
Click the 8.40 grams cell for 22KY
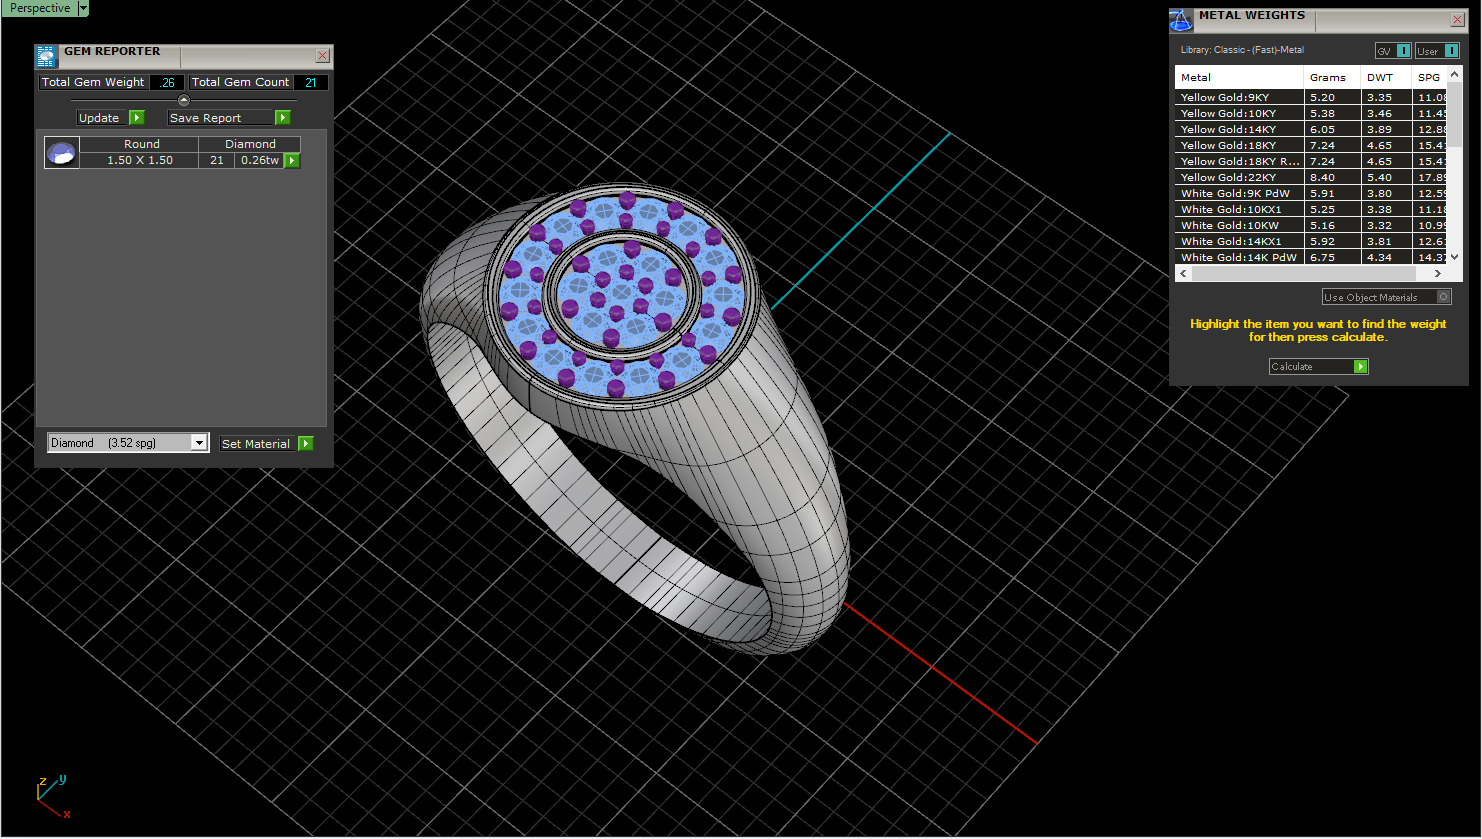click(x=1333, y=178)
